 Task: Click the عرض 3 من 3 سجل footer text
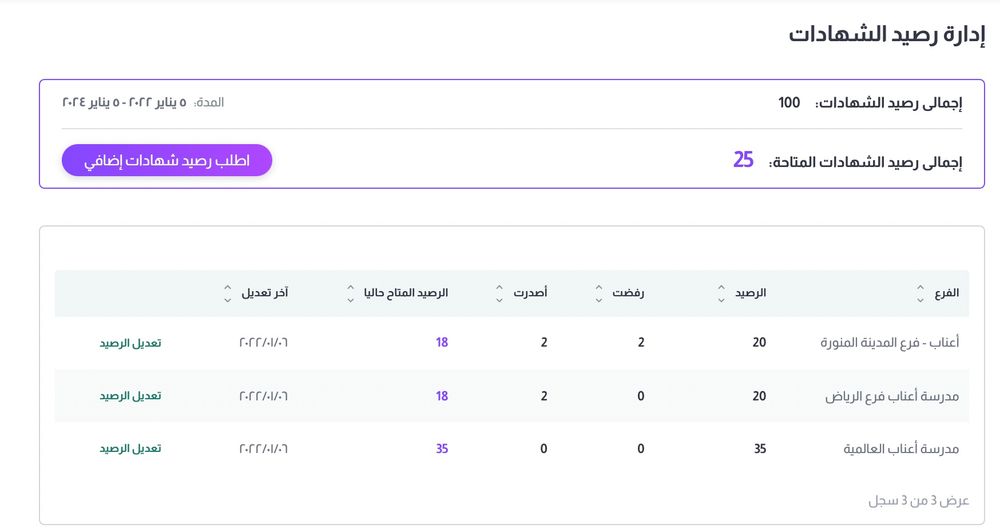click(918, 501)
